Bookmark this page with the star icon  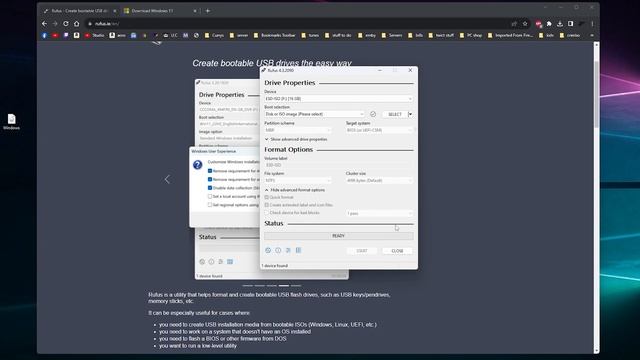(525, 24)
